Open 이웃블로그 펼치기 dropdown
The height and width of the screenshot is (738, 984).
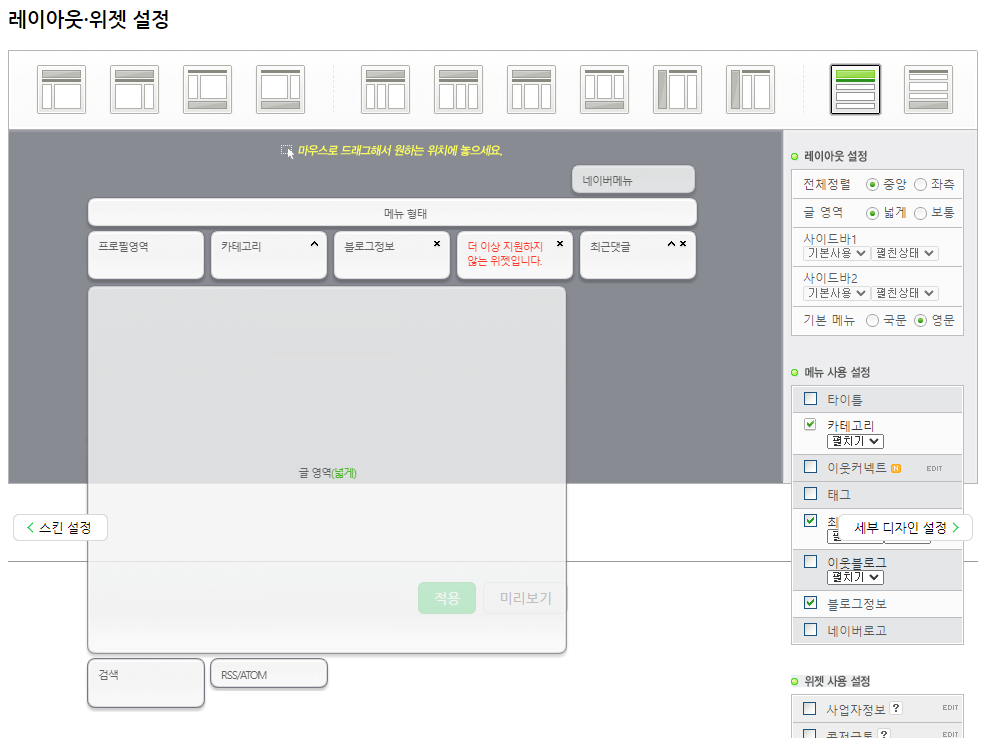[x=855, y=577]
